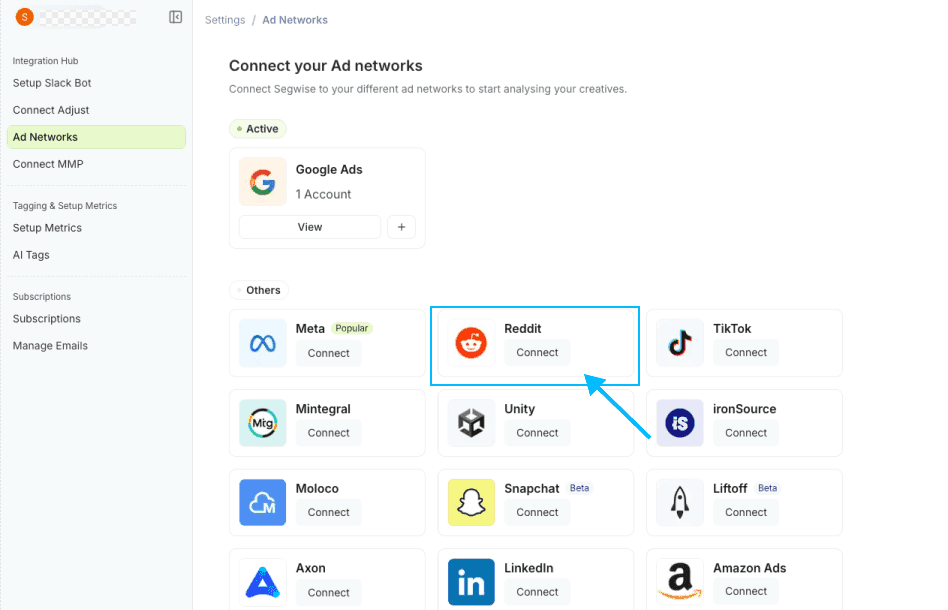Image resolution: width=948 pixels, height=610 pixels.
Task: Open Subscriptions sidebar item
Action: pyautogui.click(x=47, y=319)
